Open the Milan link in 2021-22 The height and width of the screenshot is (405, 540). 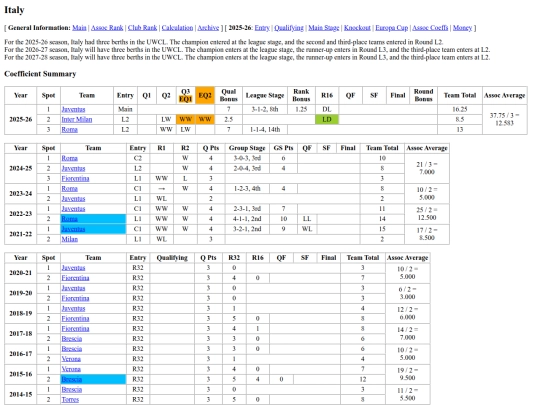tap(70, 239)
